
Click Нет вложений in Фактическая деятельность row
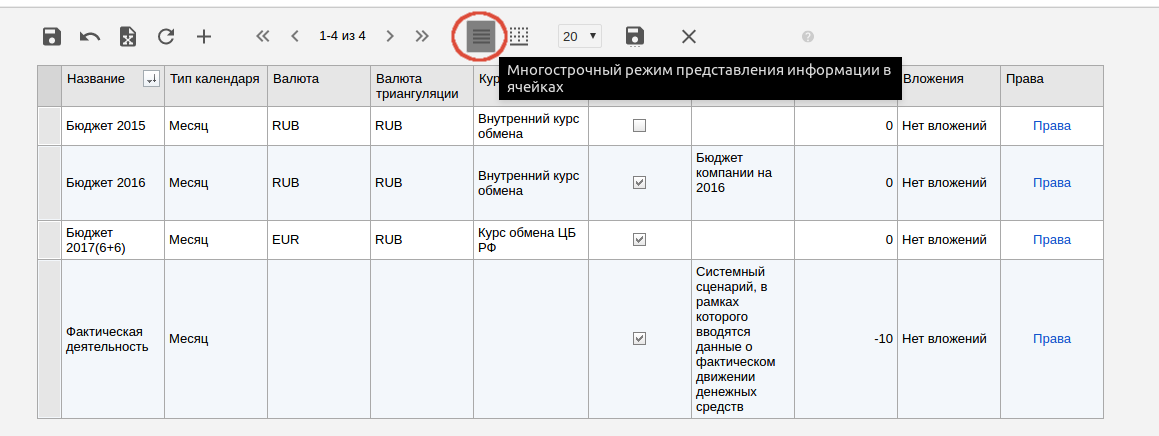949,338
